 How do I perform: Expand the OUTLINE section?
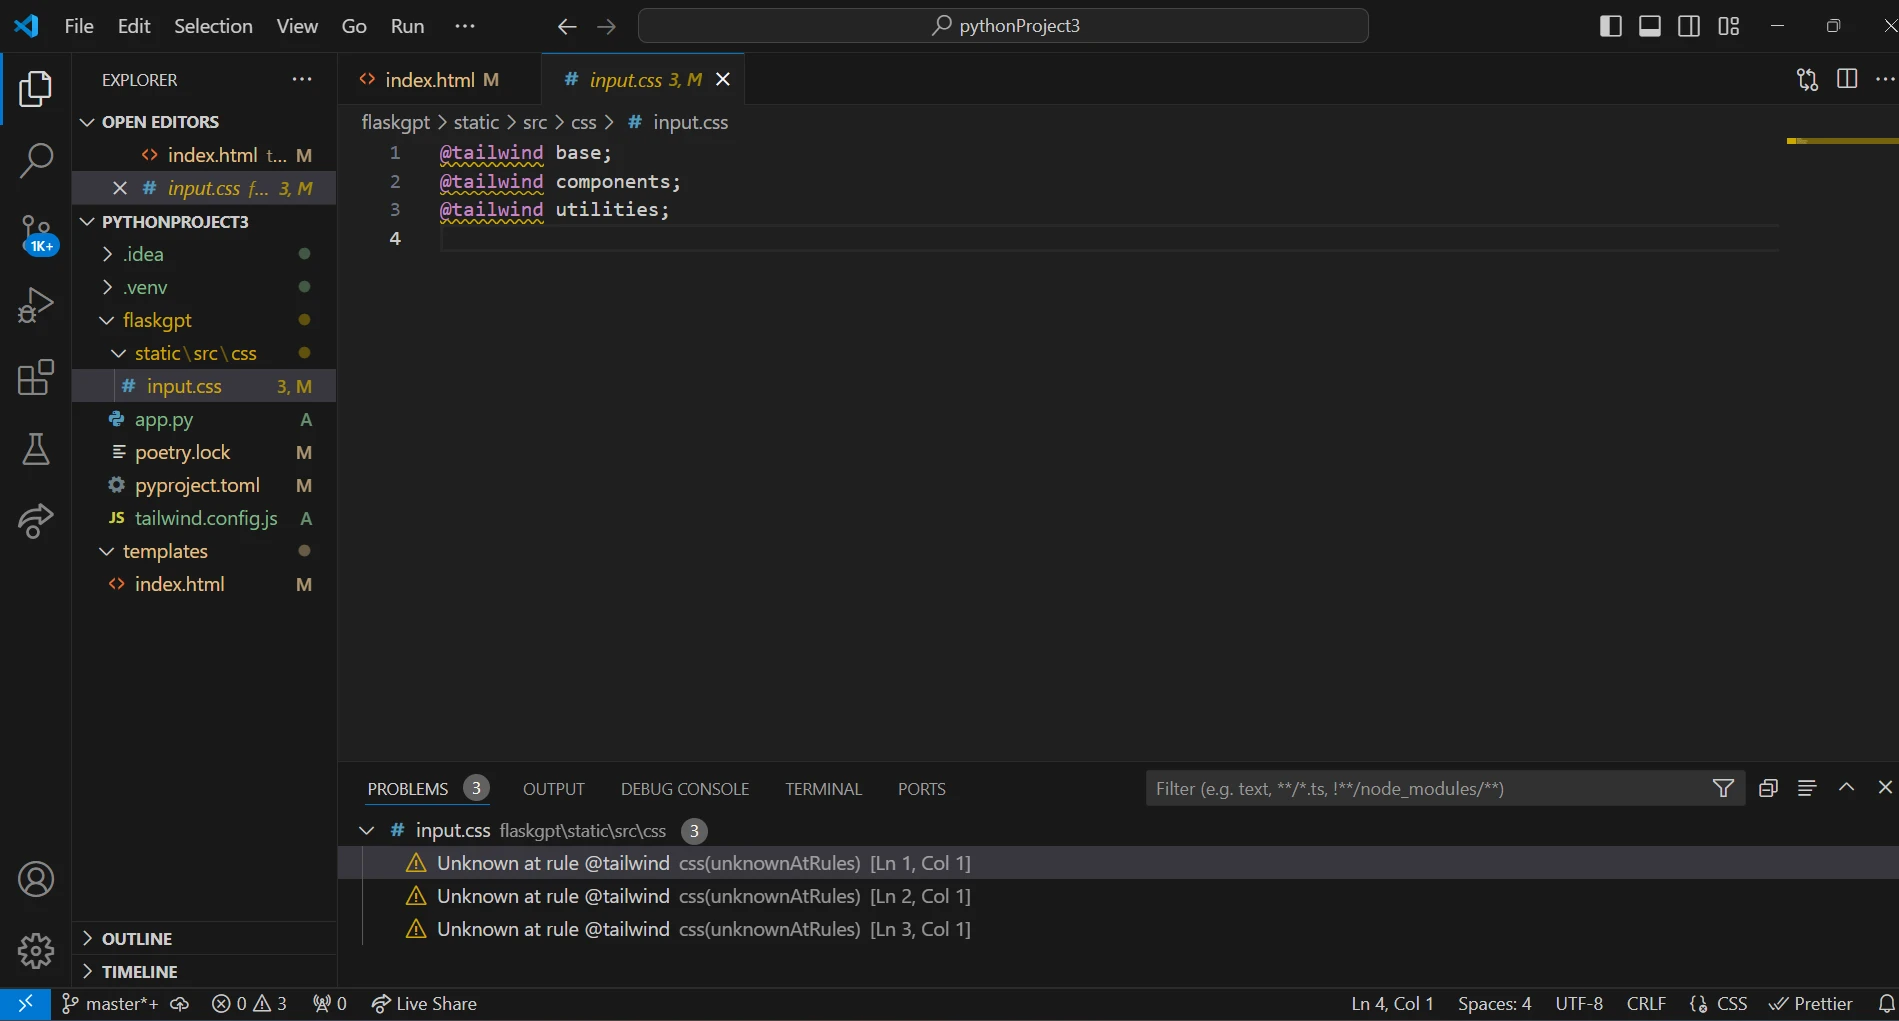(x=136, y=939)
